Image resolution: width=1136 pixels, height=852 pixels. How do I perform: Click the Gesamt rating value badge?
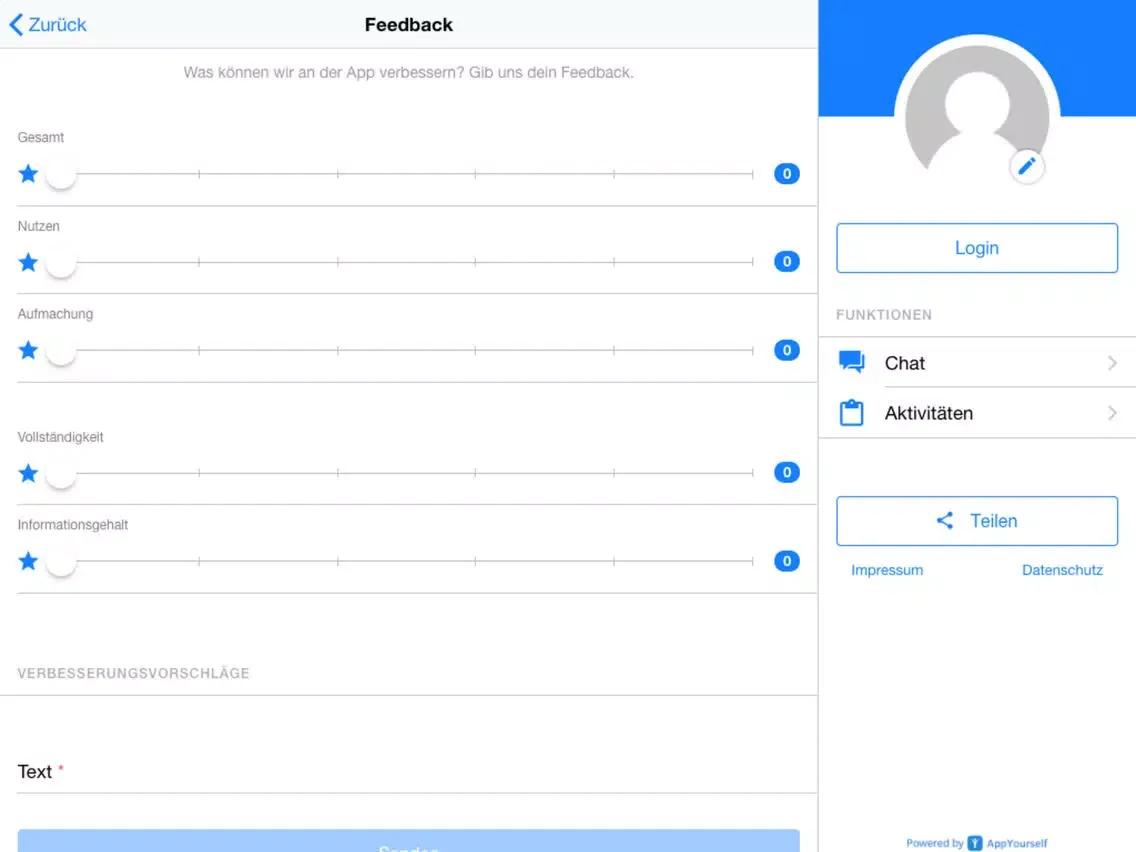(x=787, y=174)
